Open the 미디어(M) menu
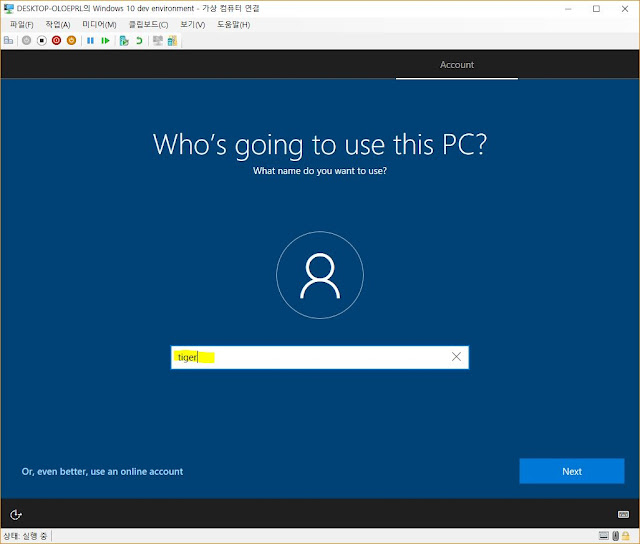The image size is (640, 544). tap(99, 24)
